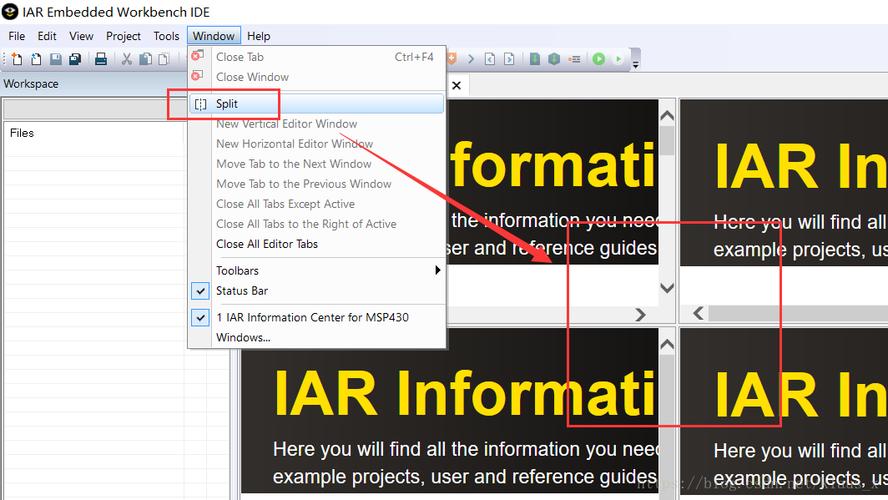The image size is (888, 500).
Task: Close the editor tab with the X
Action: point(456,86)
